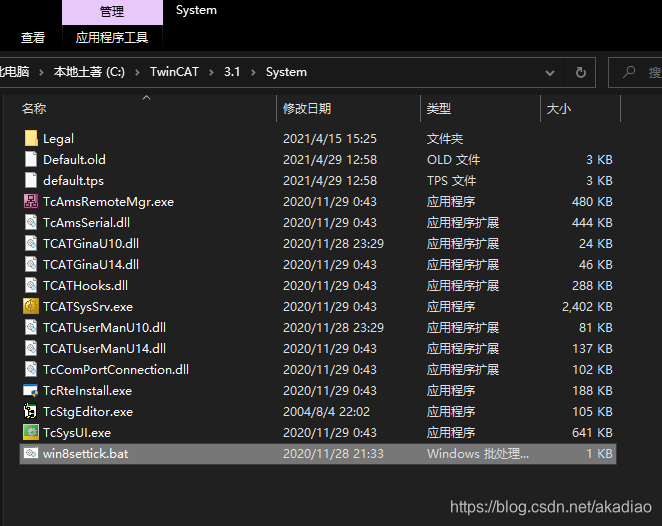Navigate to 3.1 breadcrumb
The width and height of the screenshot is (662, 526).
coord(232,72)
